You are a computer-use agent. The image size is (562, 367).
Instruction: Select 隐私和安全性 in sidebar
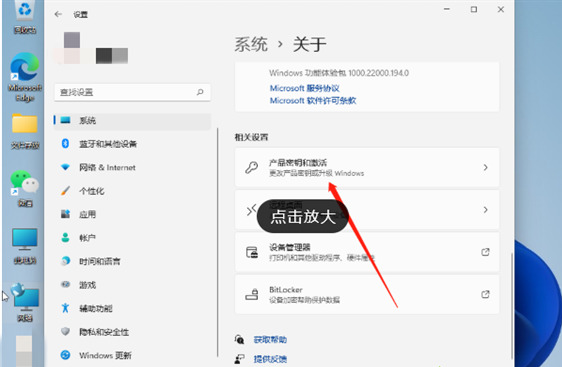[x=132, y=331]
